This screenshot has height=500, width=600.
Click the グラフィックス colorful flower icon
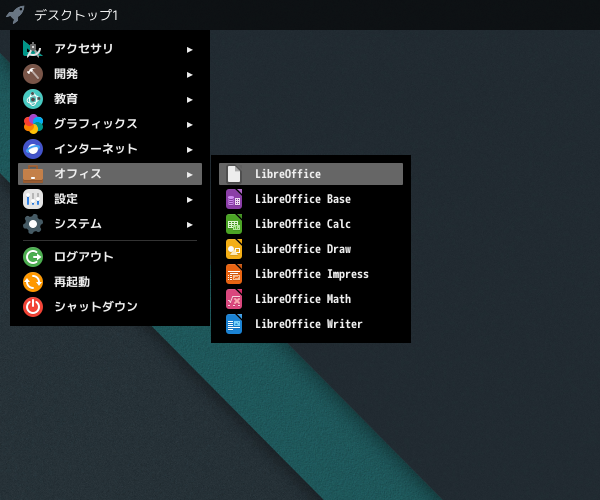point(33,124)
